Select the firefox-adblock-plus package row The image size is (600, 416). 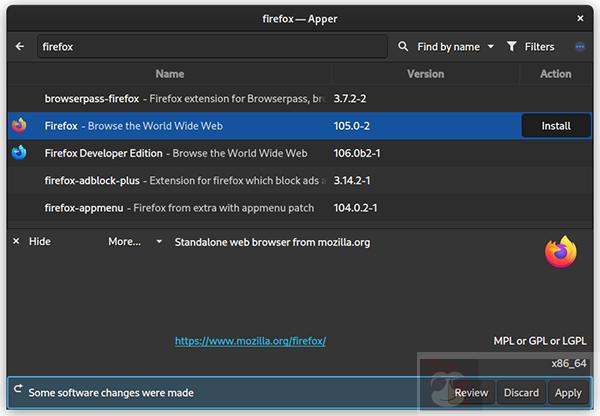[x=180, y=181]
